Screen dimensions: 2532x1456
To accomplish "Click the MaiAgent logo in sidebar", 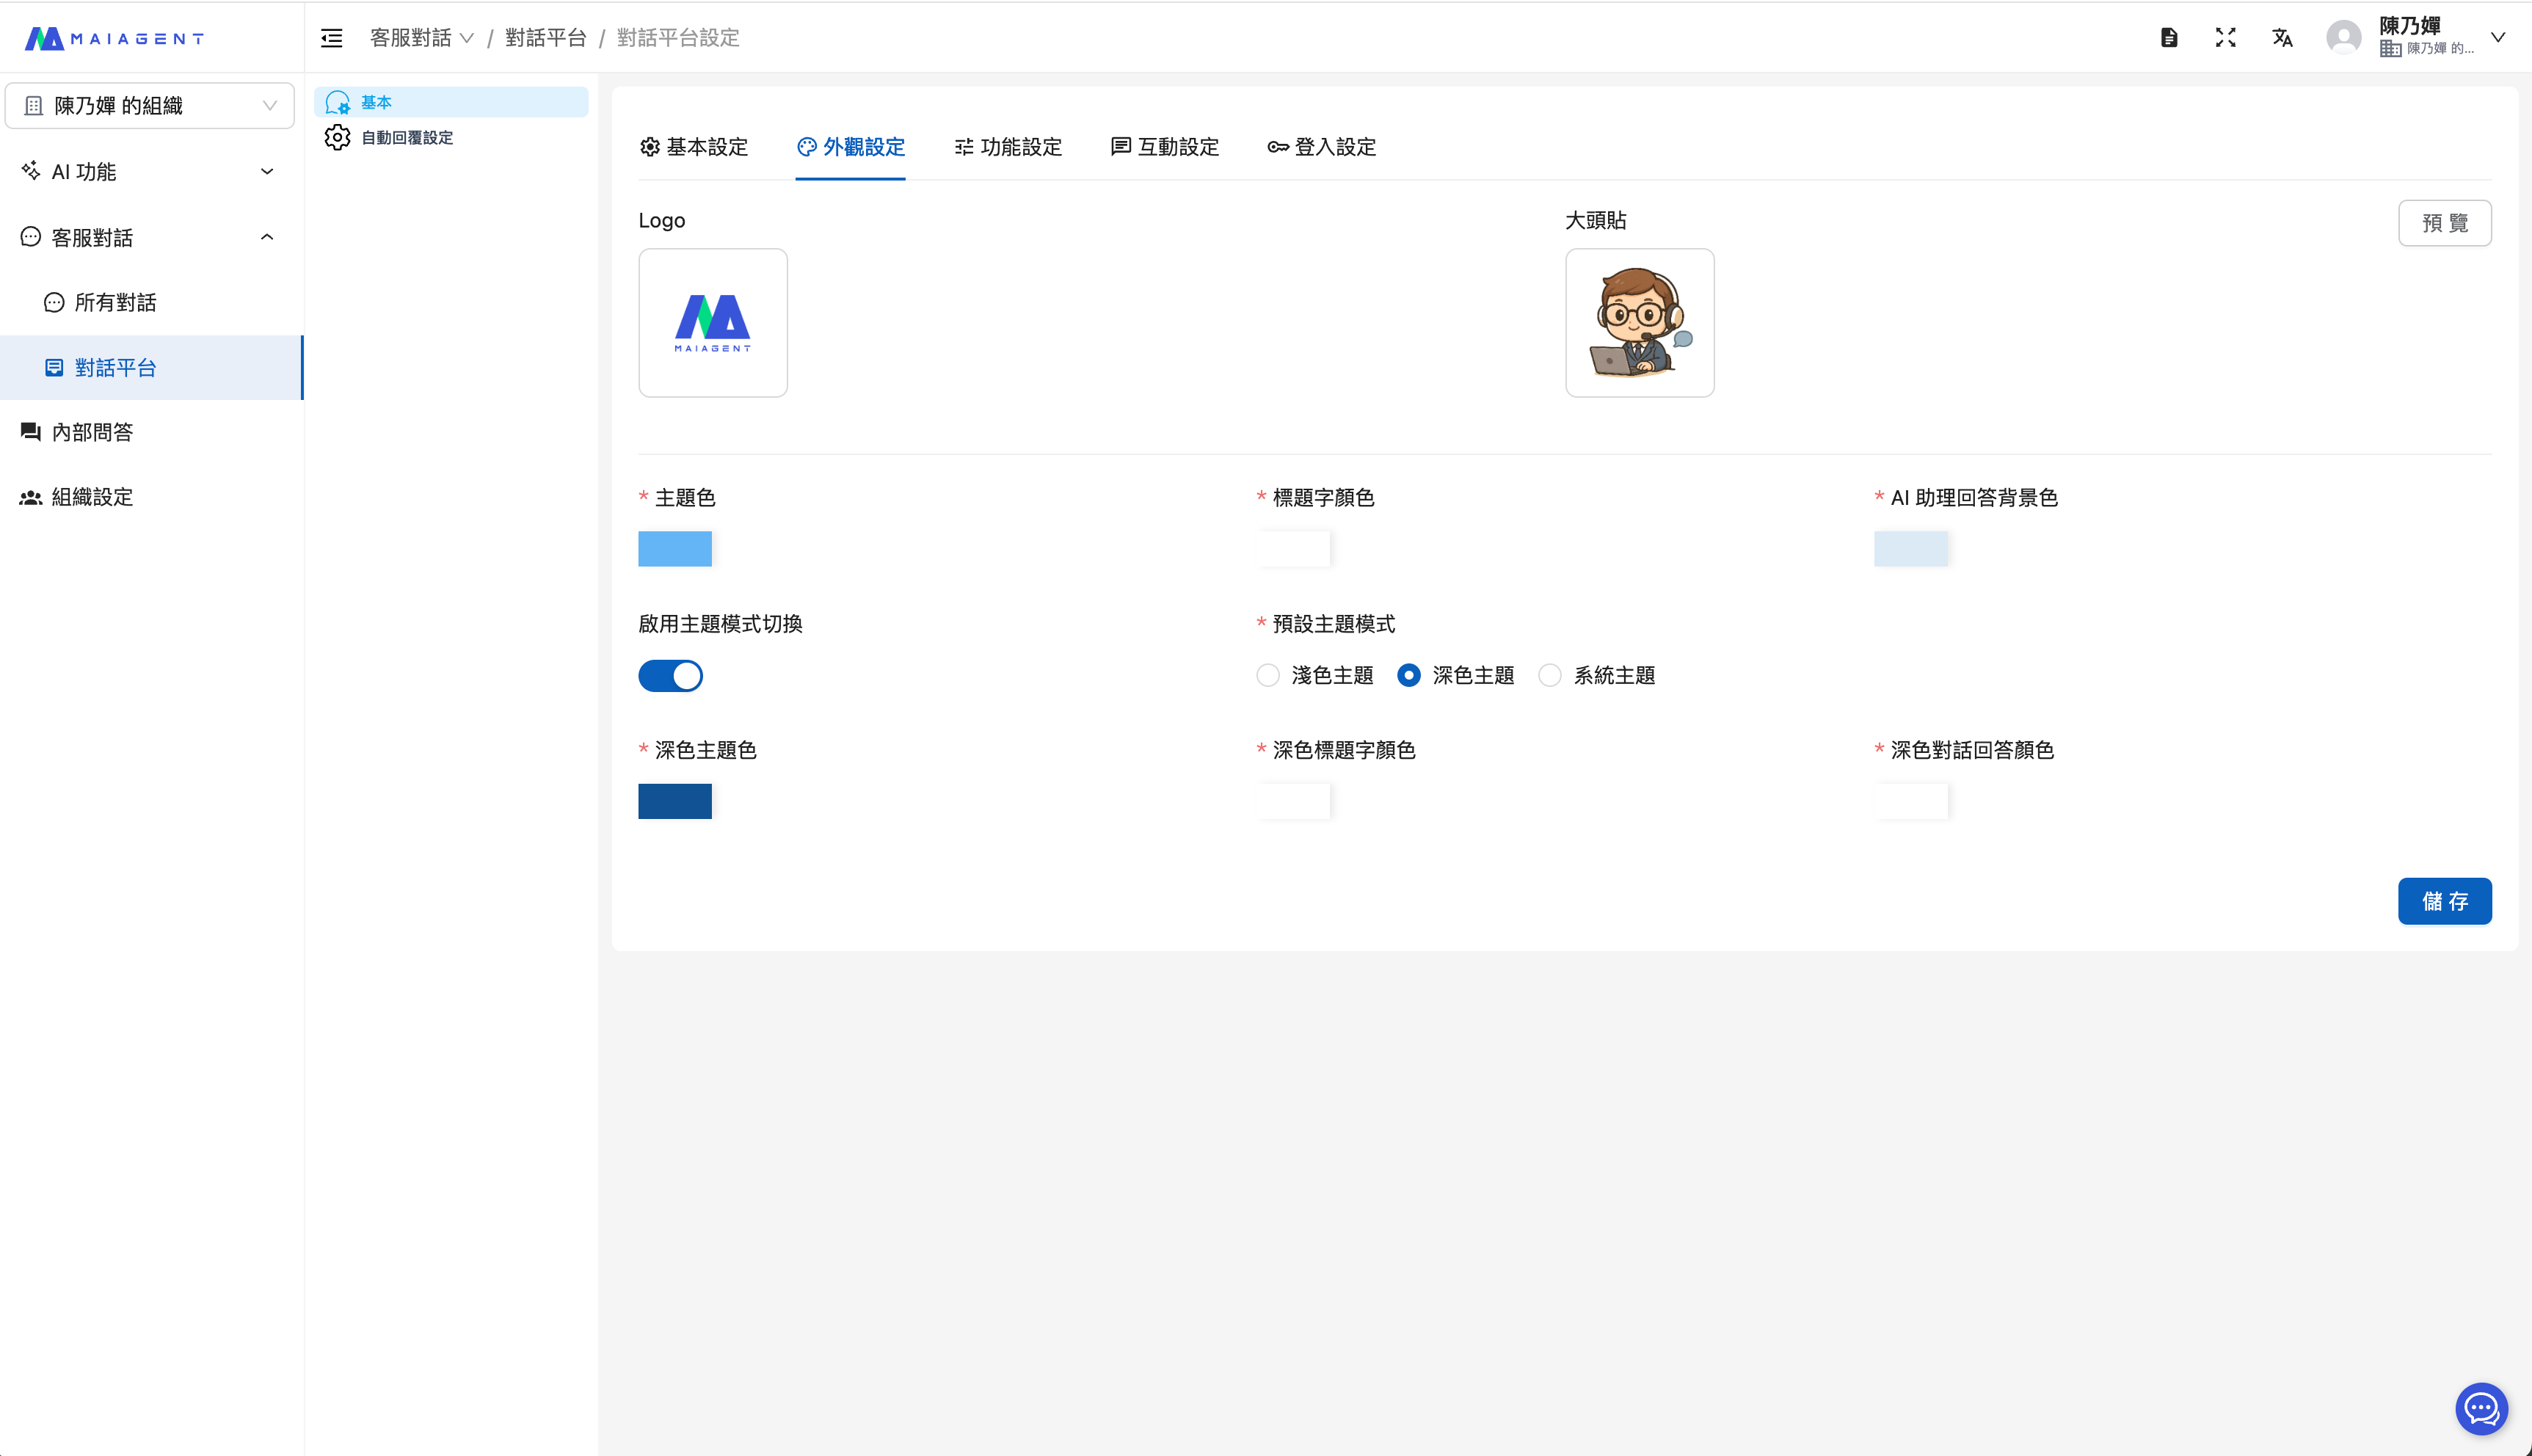I will pyautogui.click(x=114, y=38).
